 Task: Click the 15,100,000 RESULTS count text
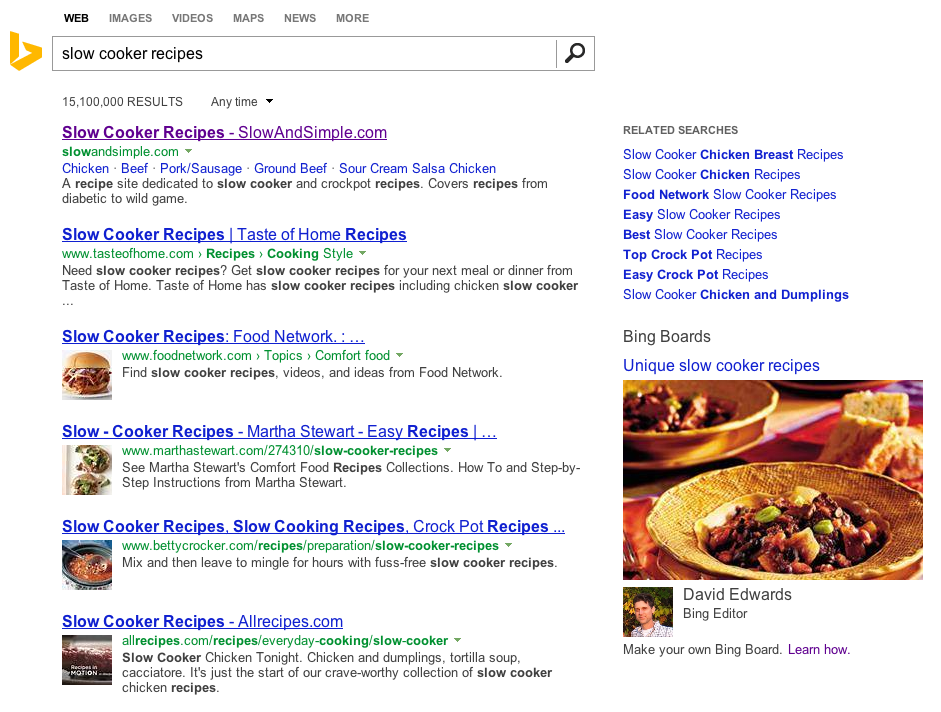click(122, 101)
